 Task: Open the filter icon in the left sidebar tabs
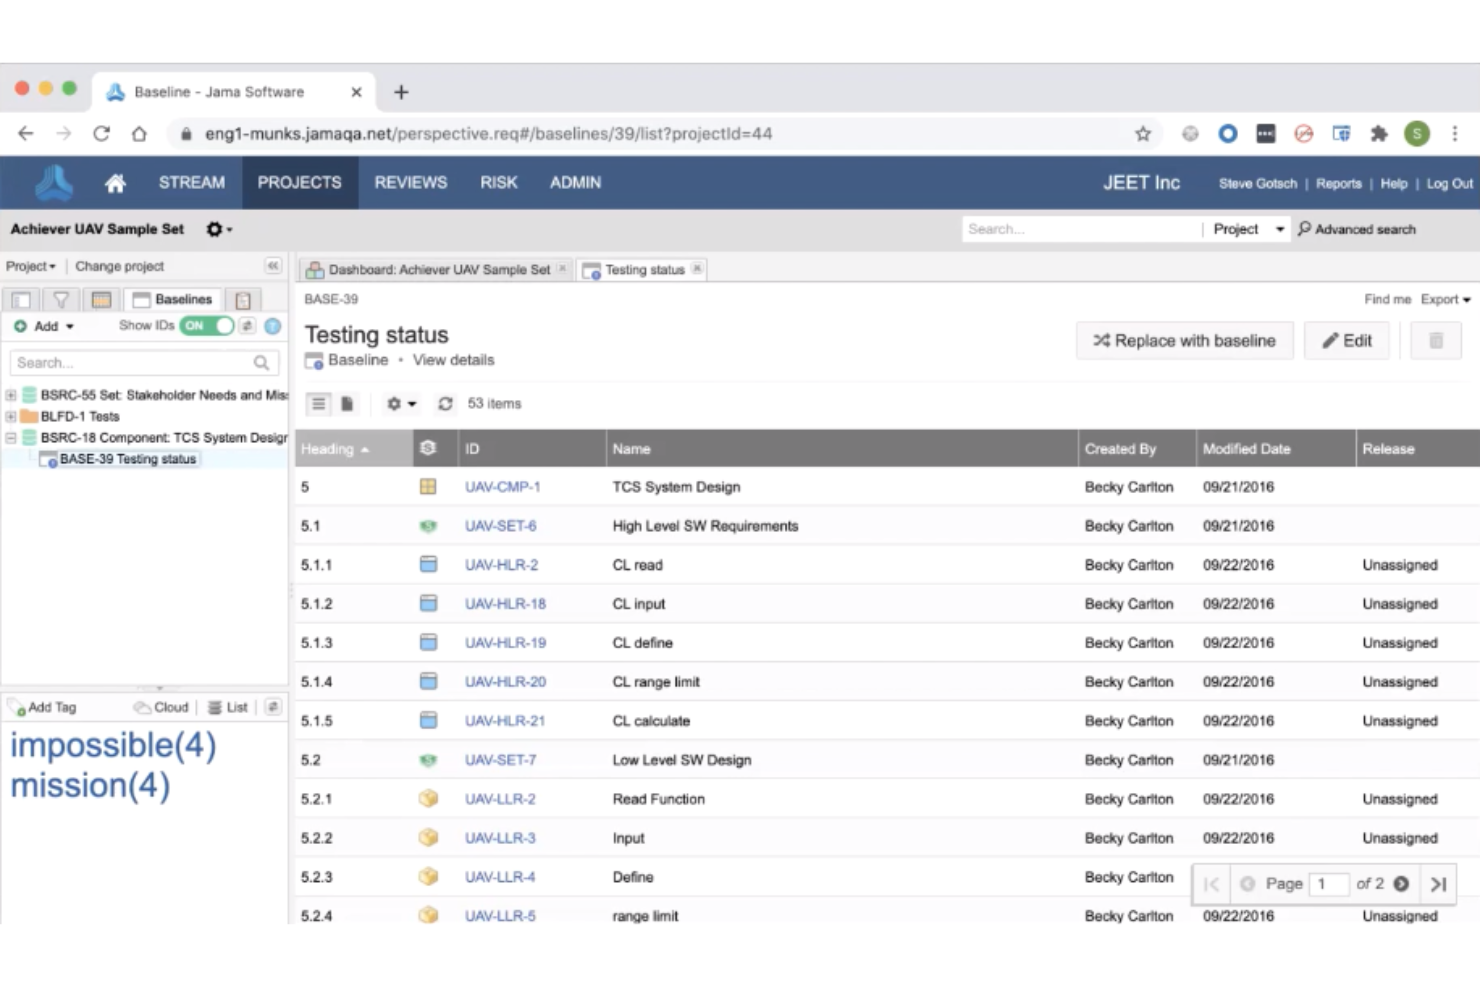pyautogui.click(x=60, y=299)
